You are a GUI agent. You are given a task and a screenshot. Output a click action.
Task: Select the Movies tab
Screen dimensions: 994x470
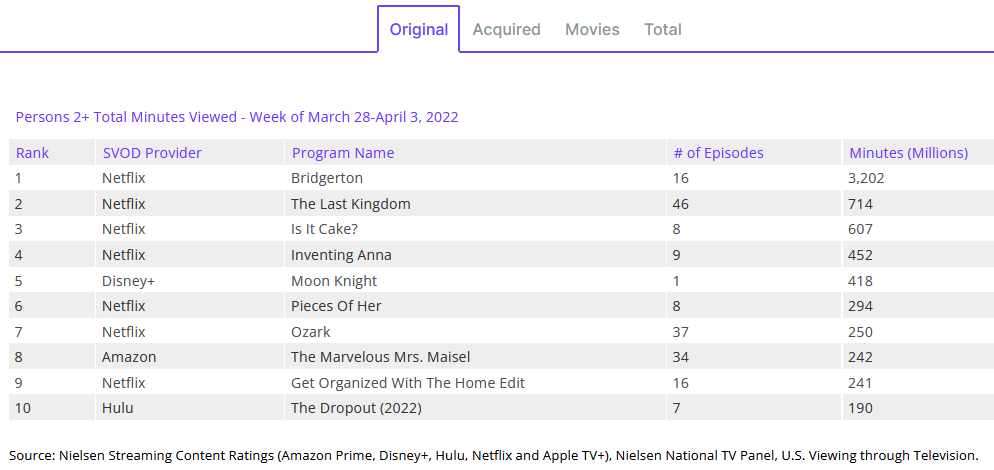[592, 29]
